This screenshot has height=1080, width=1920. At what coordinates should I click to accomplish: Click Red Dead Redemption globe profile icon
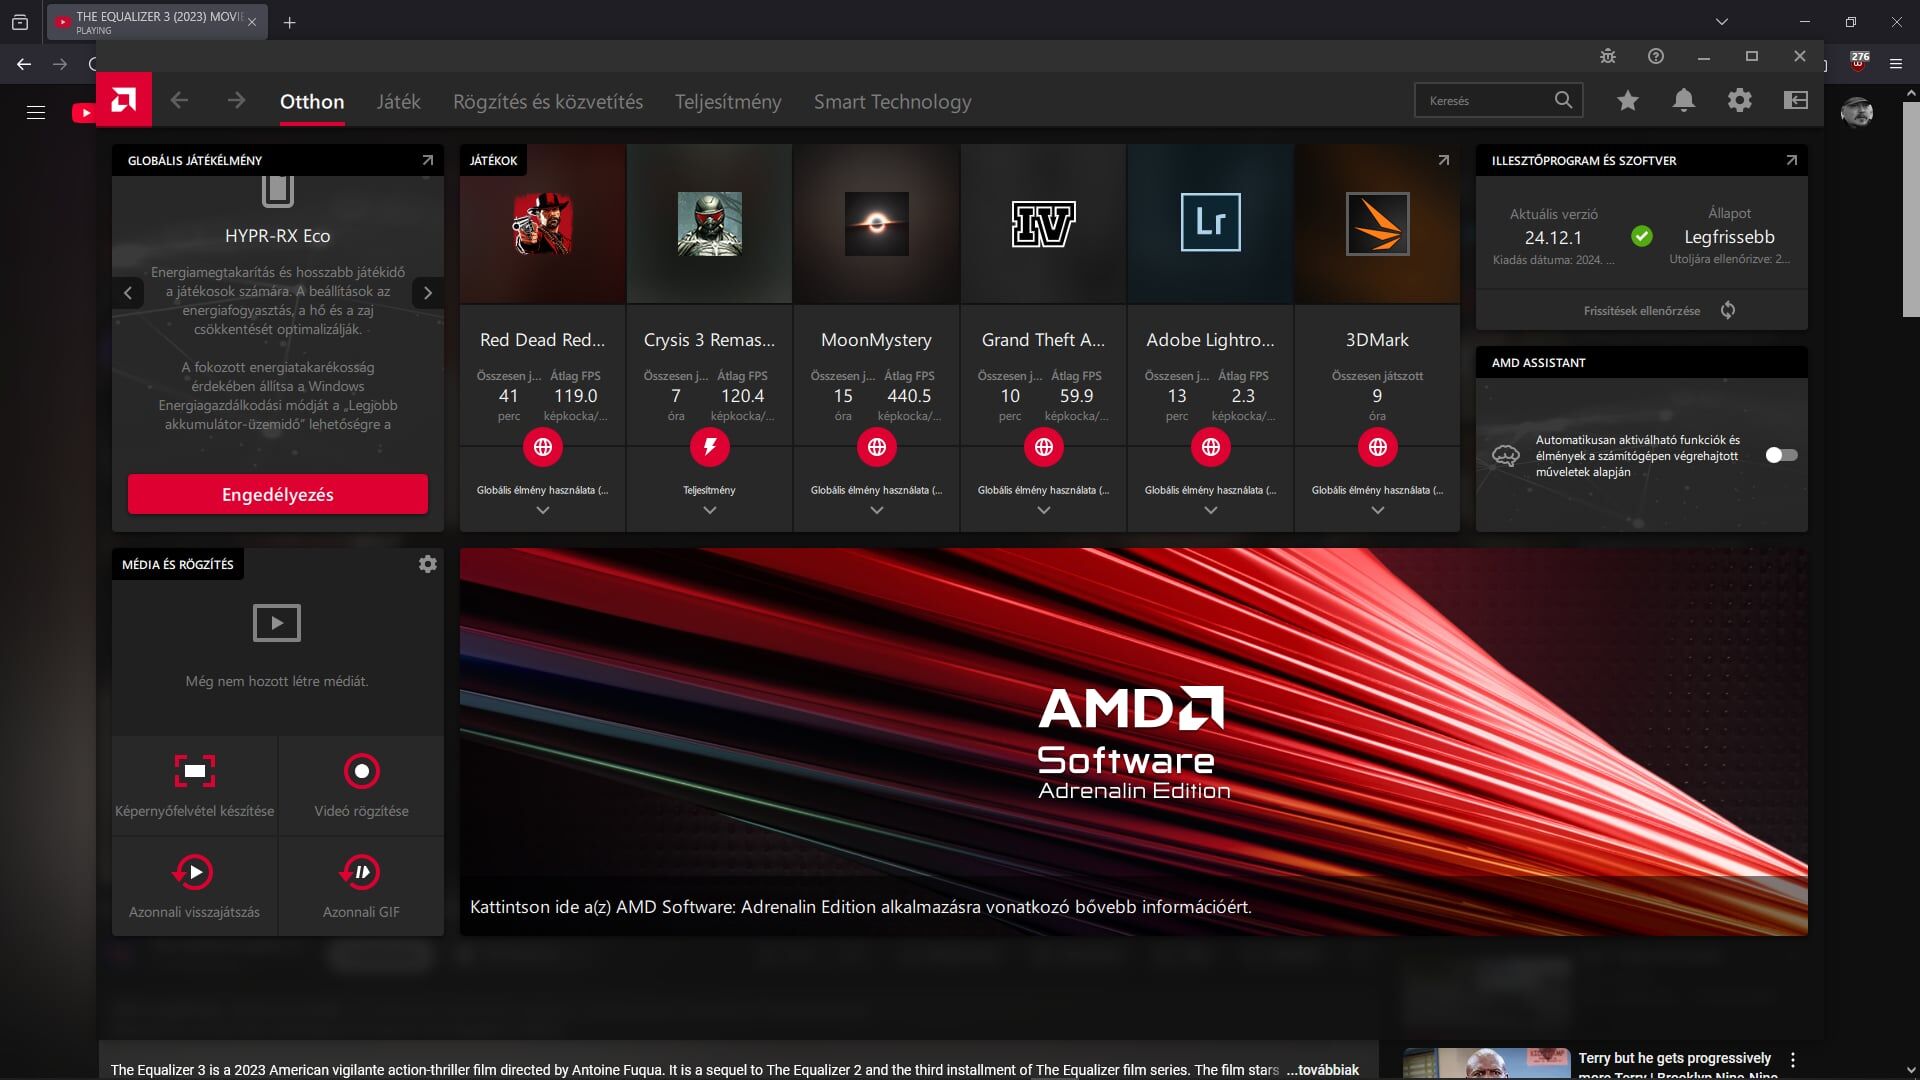click(x=543, y=447)
